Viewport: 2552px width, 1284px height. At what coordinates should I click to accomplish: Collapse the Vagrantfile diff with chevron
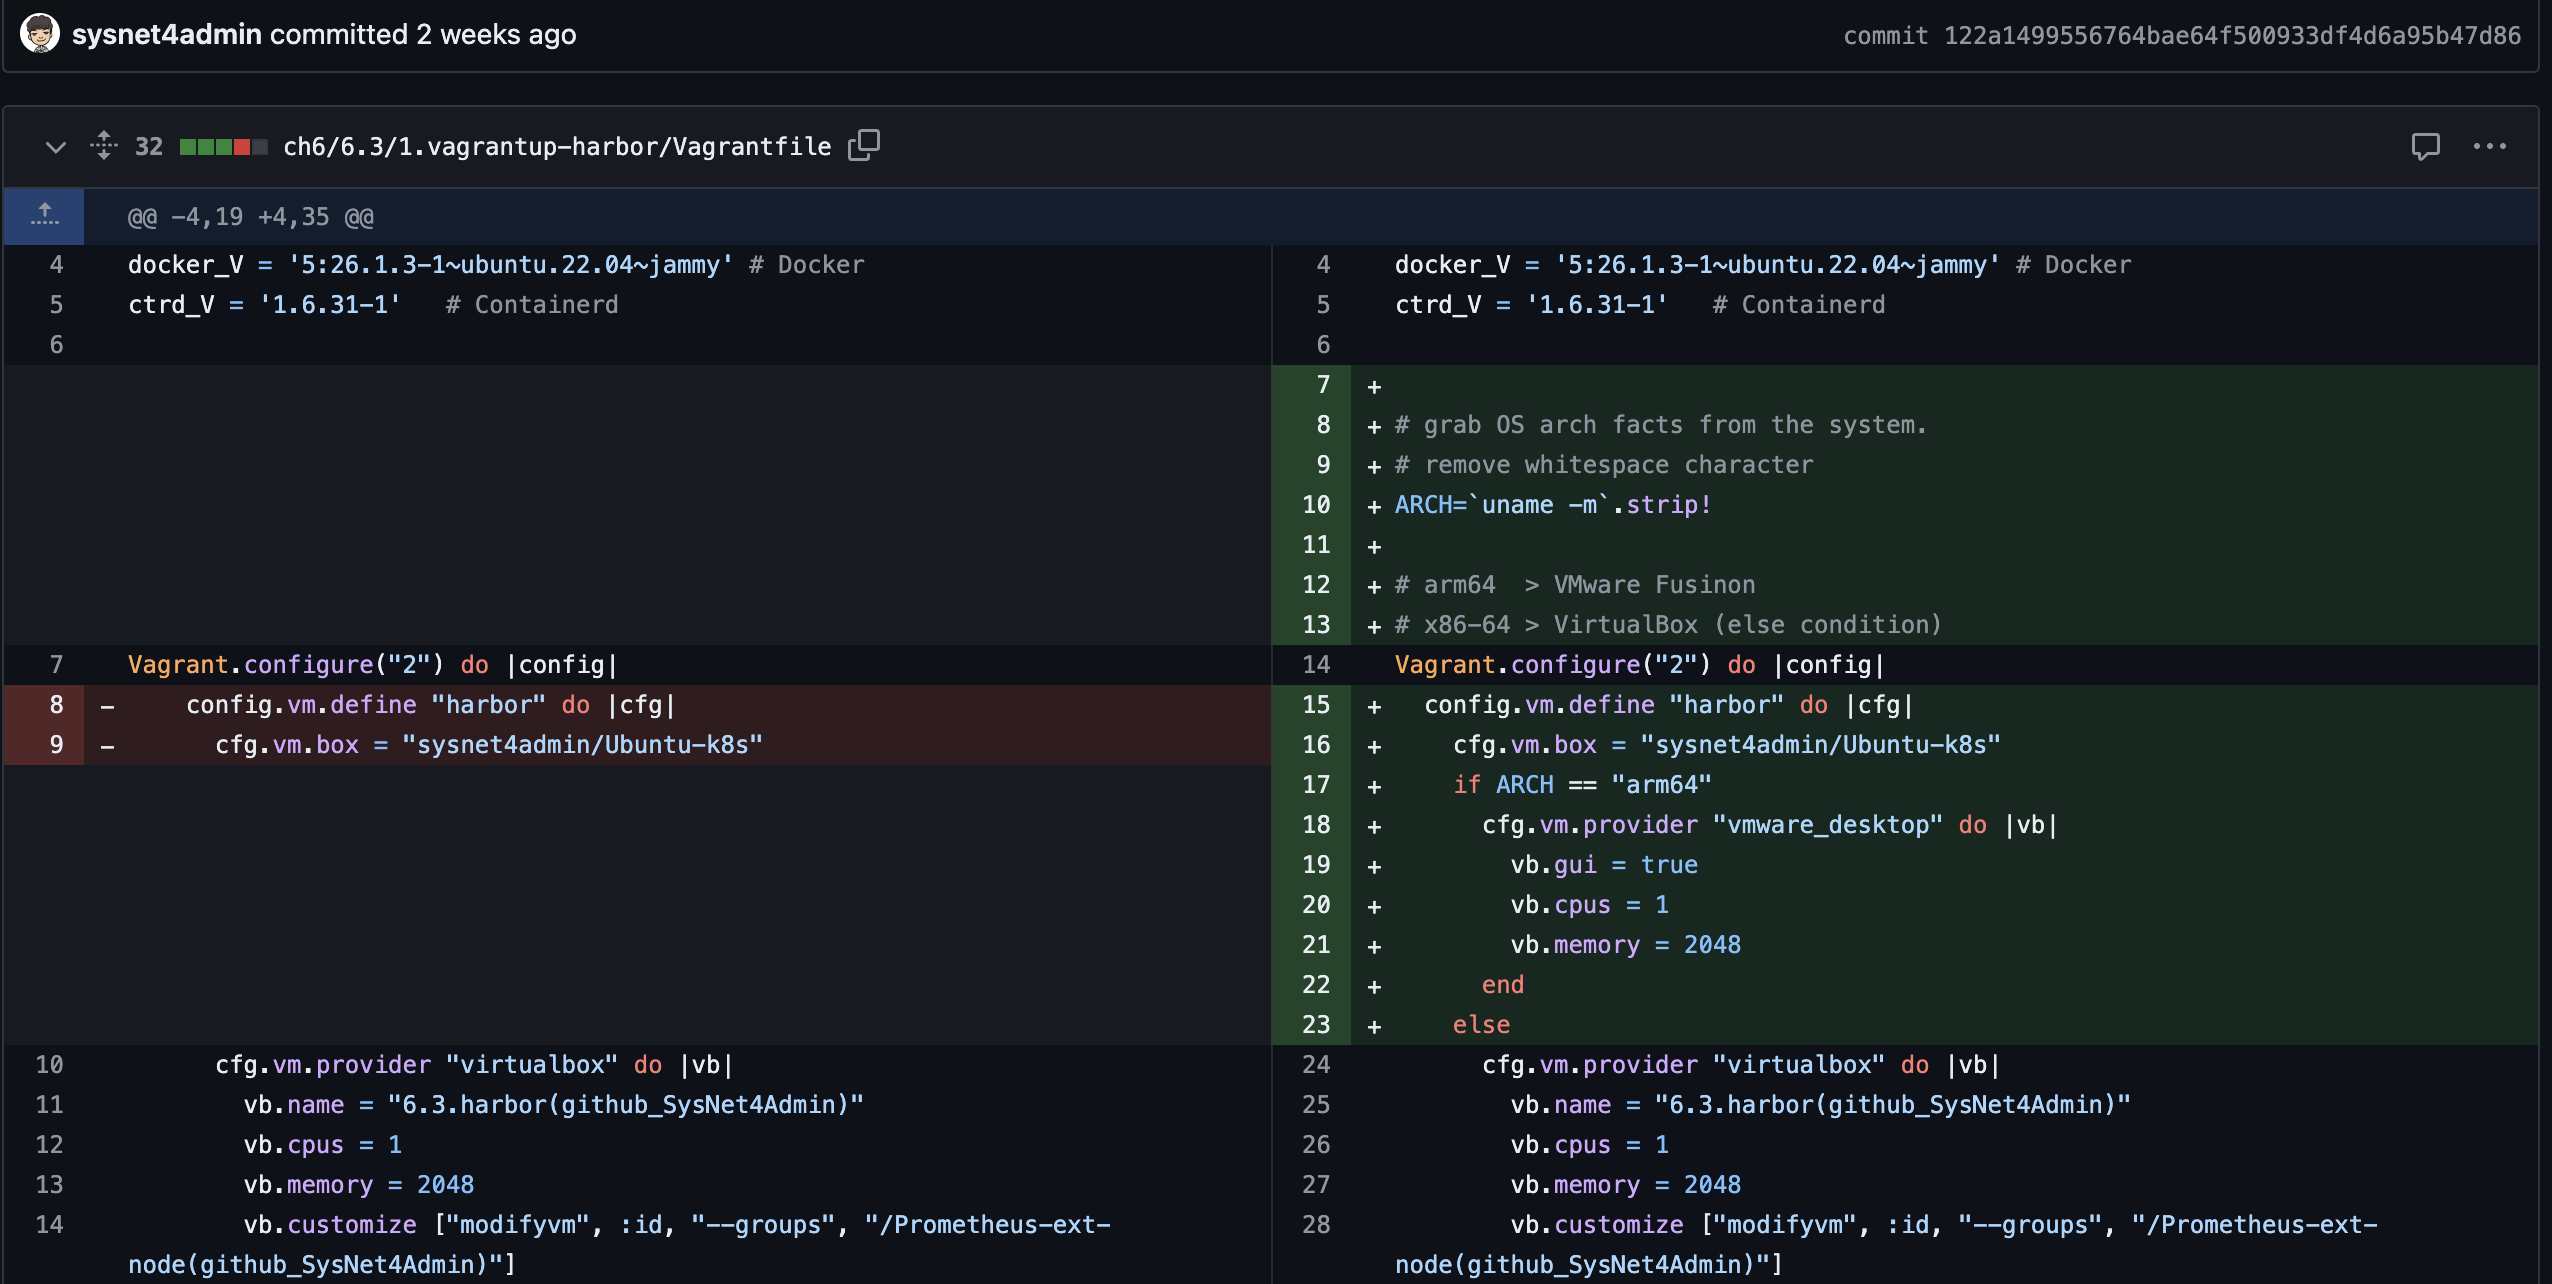(x=56, y=147)
